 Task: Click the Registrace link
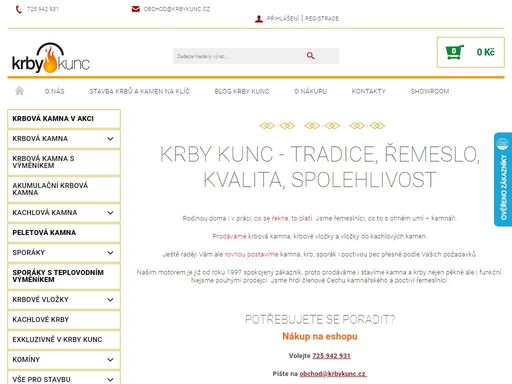322,19
